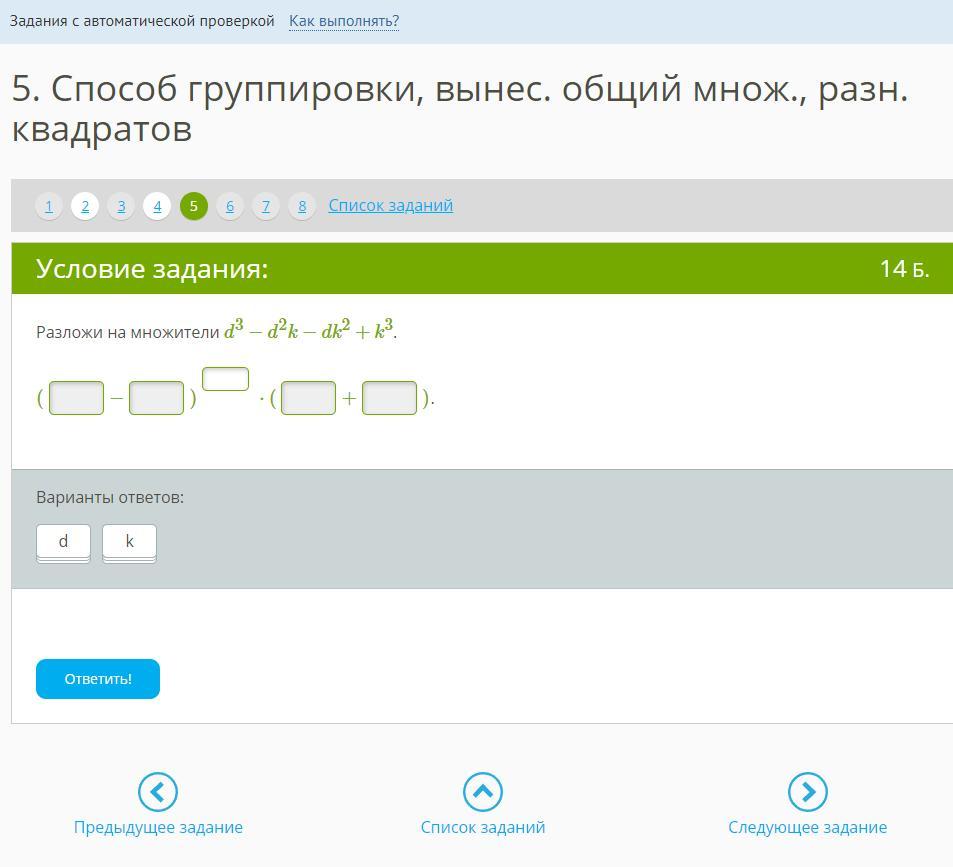Open the 'Как выполнять?' help link

pyautogui.click(x=344, y=21)
